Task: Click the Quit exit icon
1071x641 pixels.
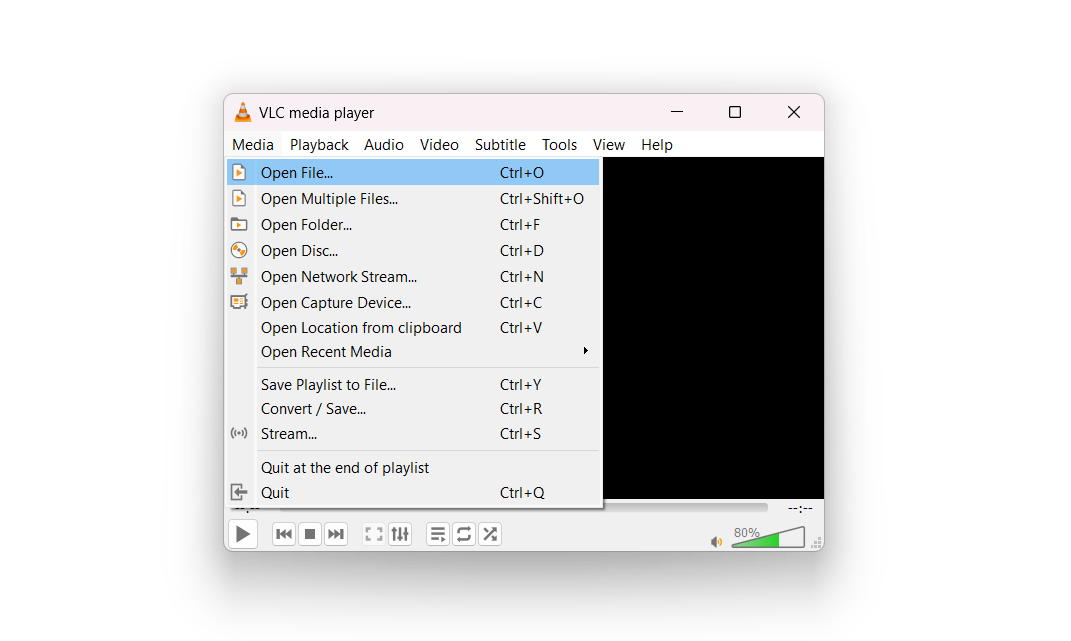Action: (239, 492)
